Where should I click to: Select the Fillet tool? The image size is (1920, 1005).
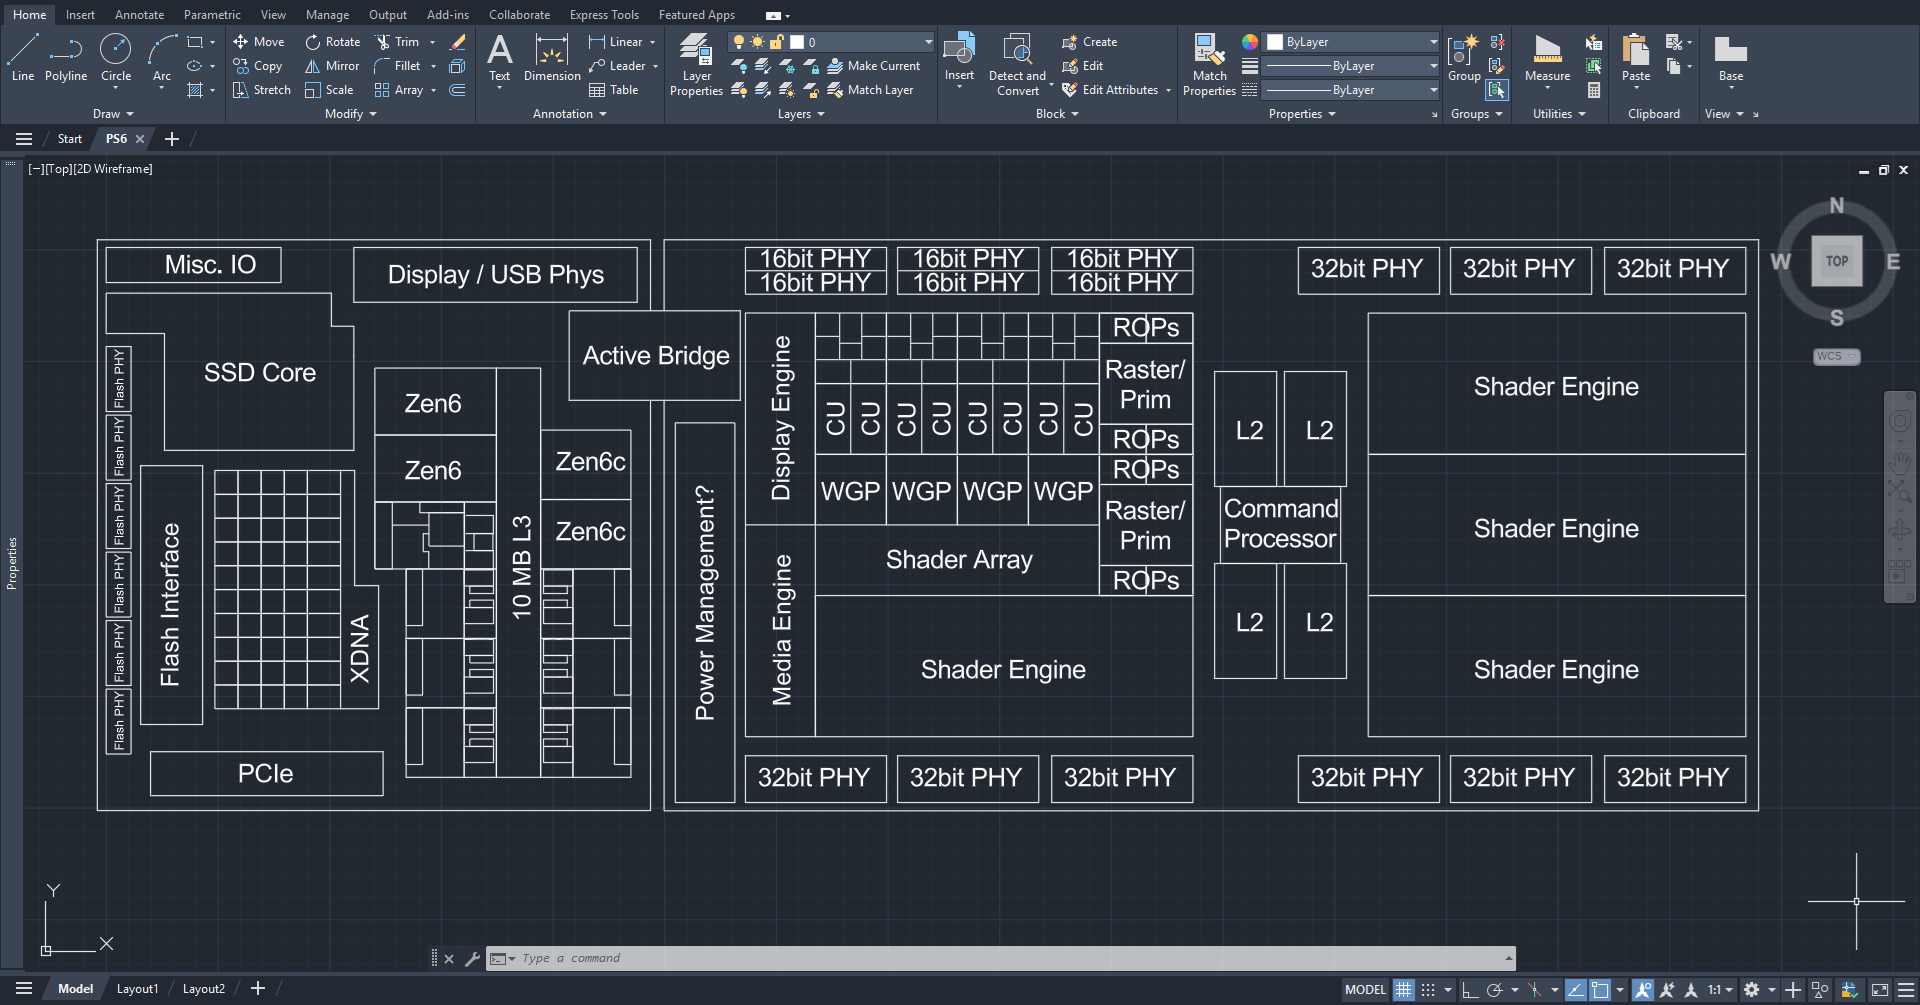[x=397, y=66]
